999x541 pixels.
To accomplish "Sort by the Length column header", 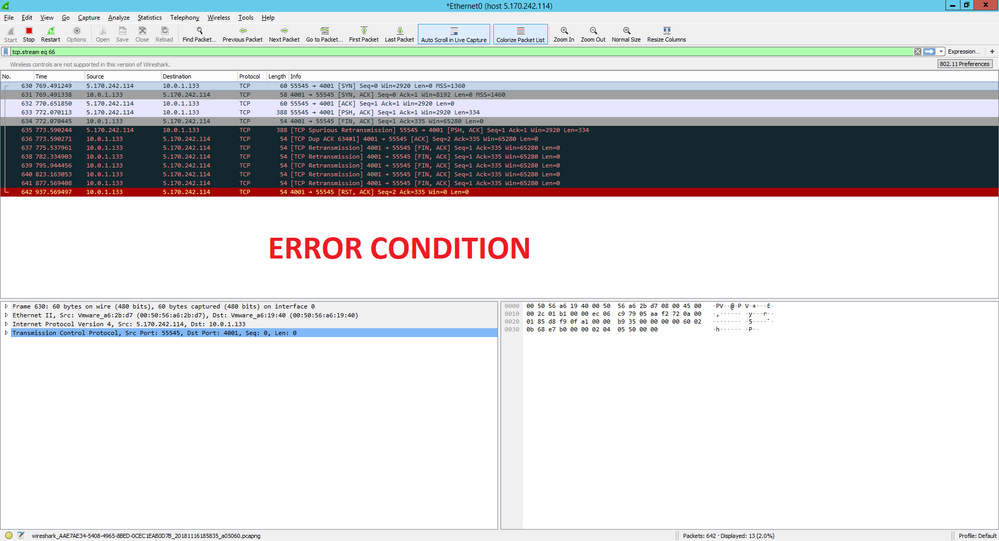I will pyautogui.click(x=277, y=76).
